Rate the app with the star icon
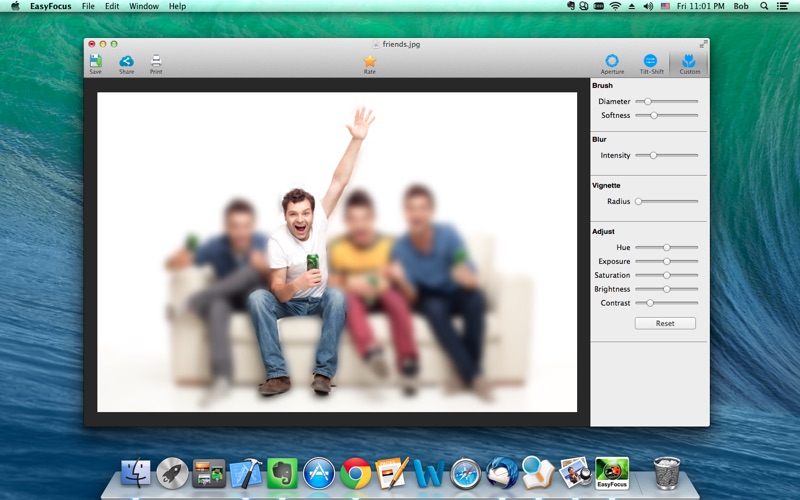This screenshot has width=800, height=500. (x=369, y=64)
